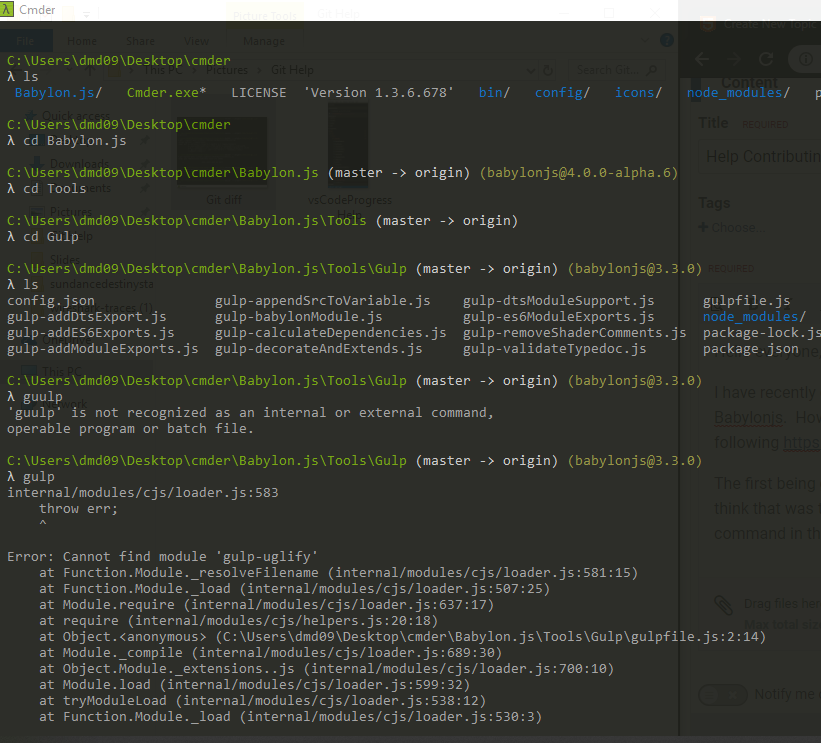
Task: Click the gulp-addModuleExports.js file name
Action: pos(103,349)
